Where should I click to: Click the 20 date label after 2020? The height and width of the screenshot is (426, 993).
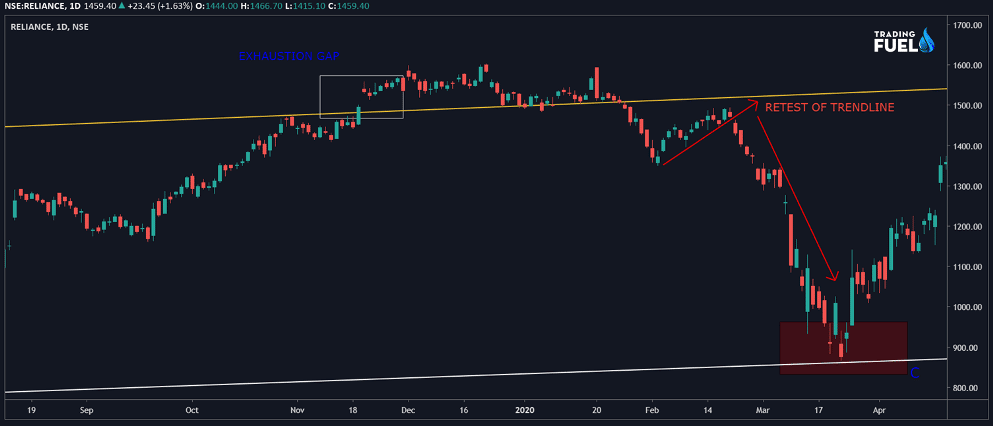coord(597,410)
